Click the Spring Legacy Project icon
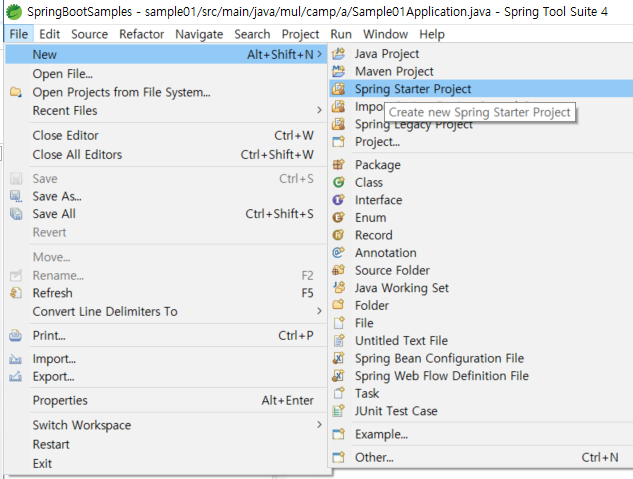The image size is (633, 479). pos(338,124)
